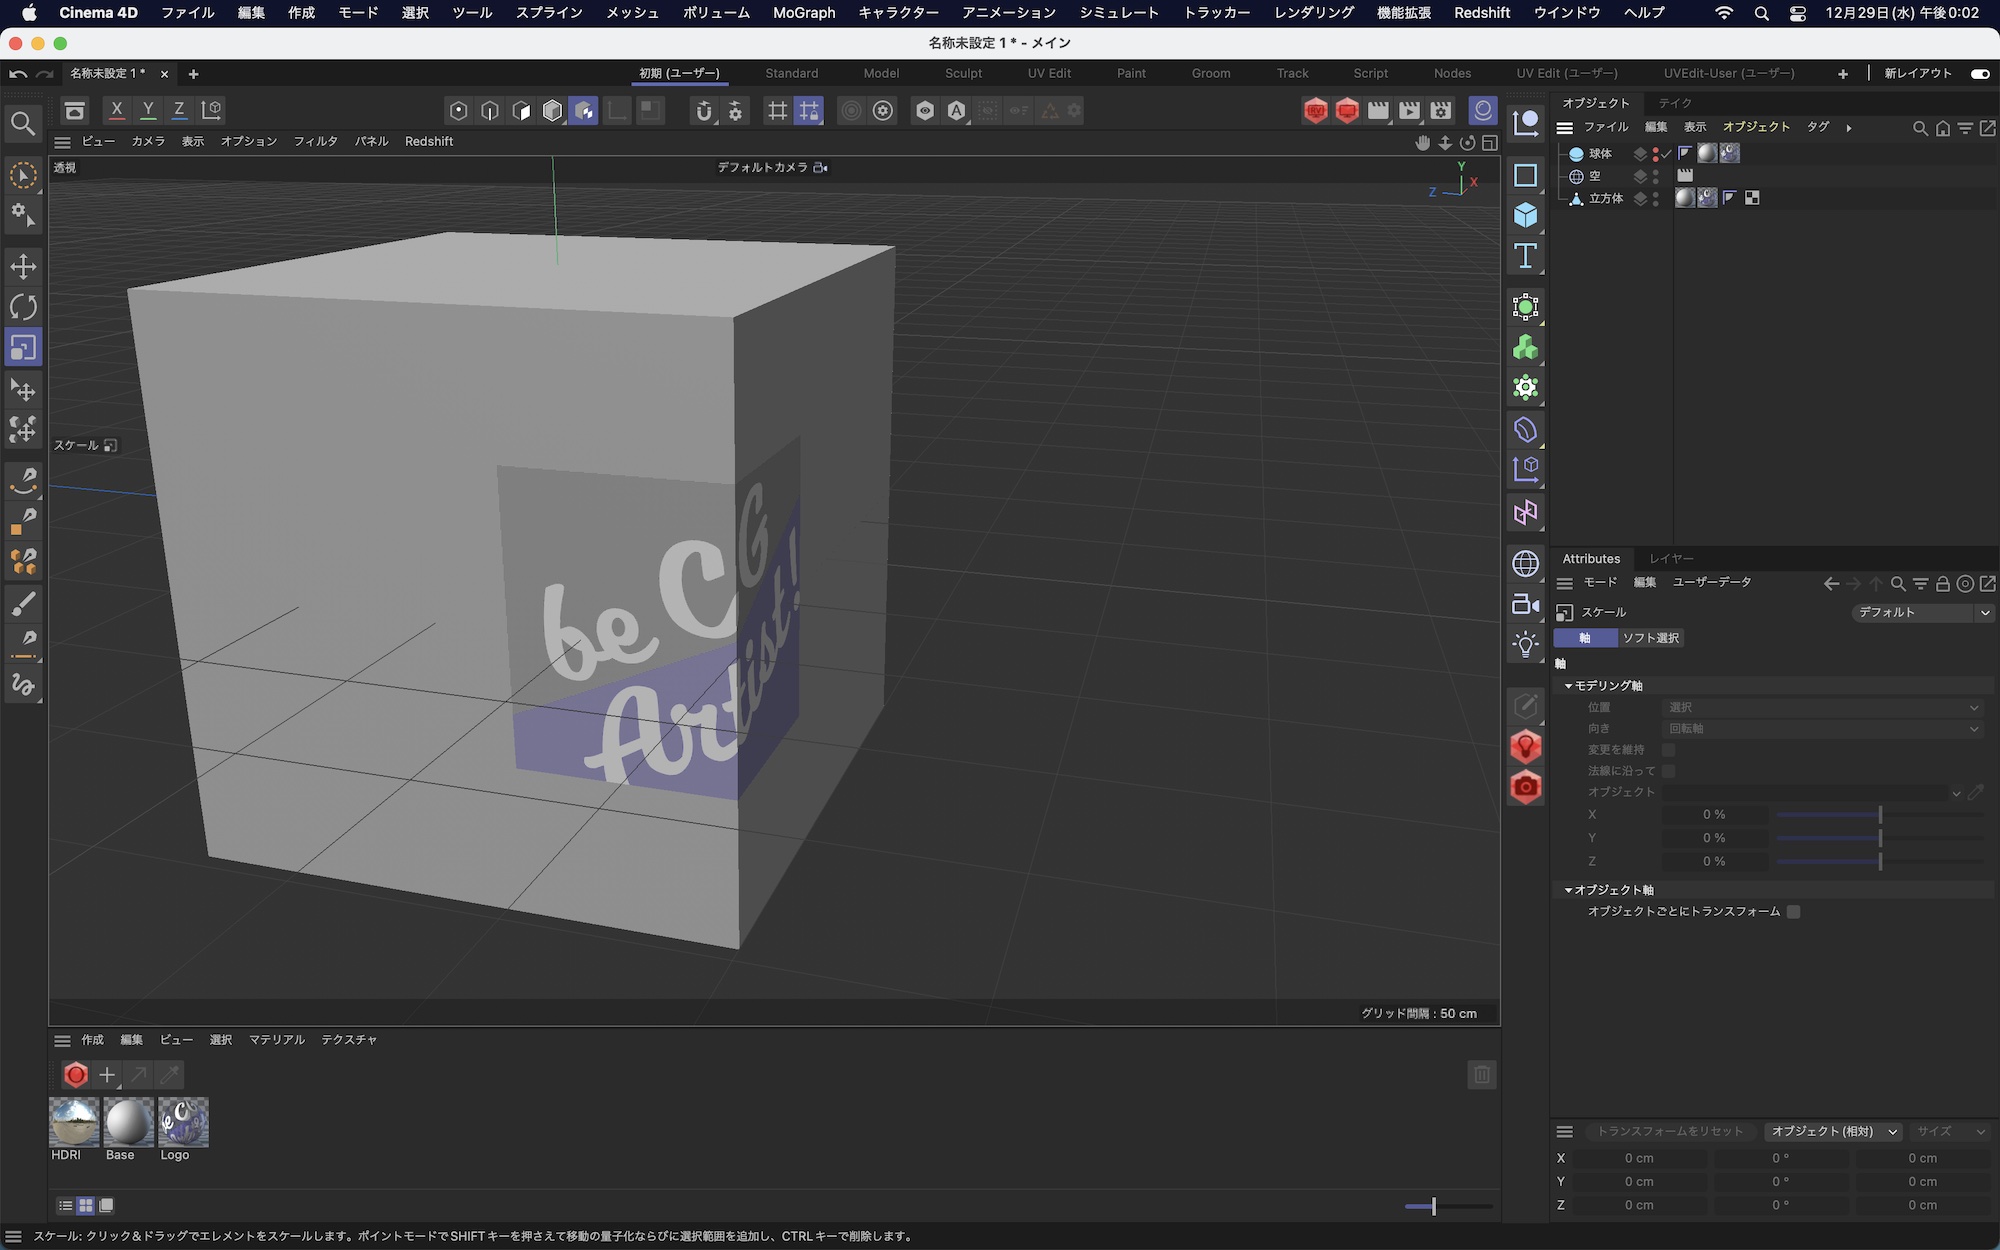Click the material preview size slider
Viewport: 2000px width, 1250px height.
tap(1433, 1206)
